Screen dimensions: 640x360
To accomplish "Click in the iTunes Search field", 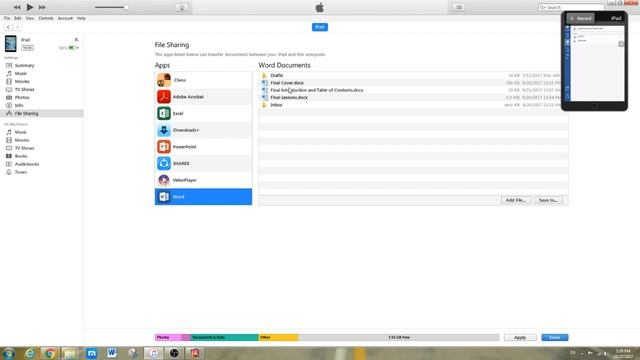I will pos(571,7).
